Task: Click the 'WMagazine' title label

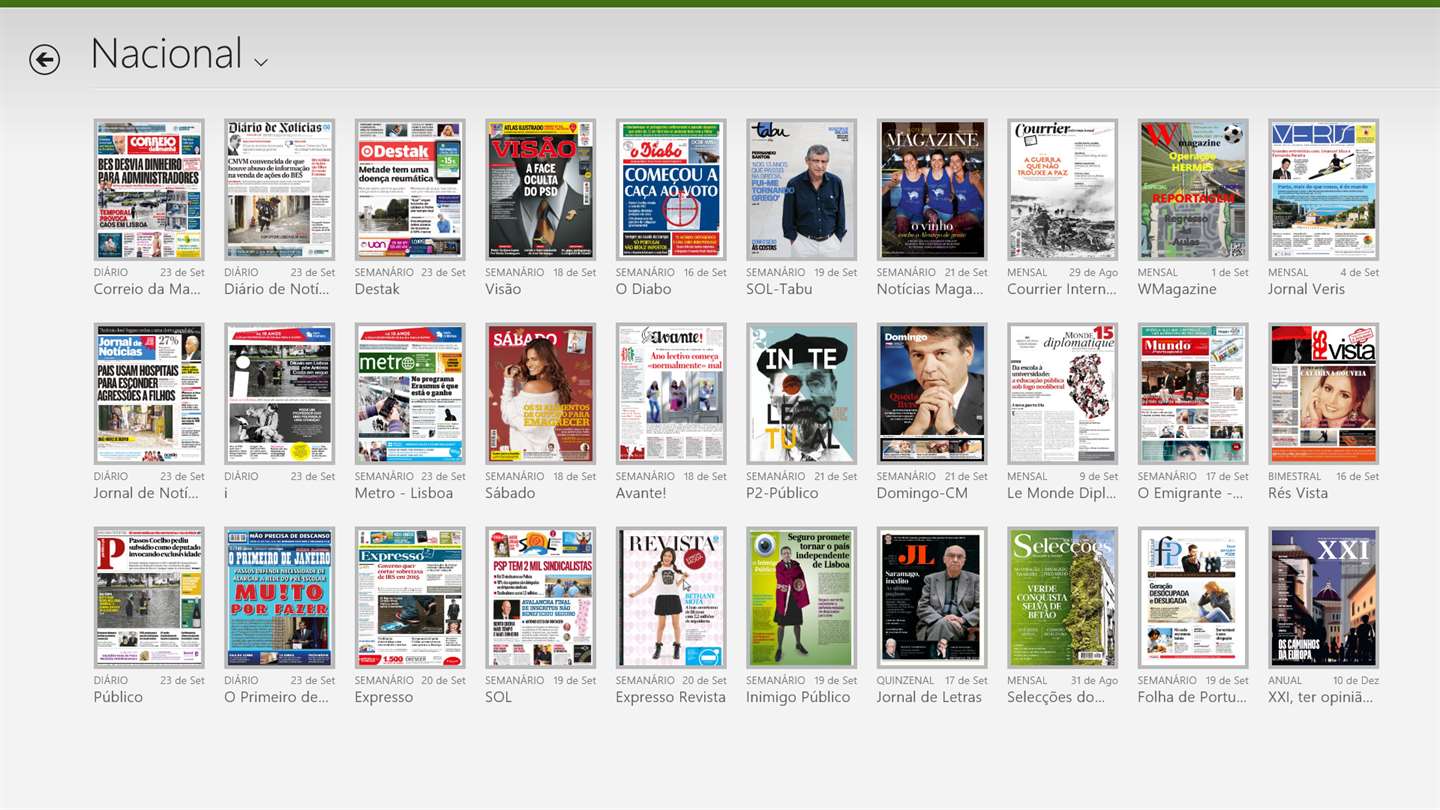Action: pyautogui.click(x=1177, y=290)
